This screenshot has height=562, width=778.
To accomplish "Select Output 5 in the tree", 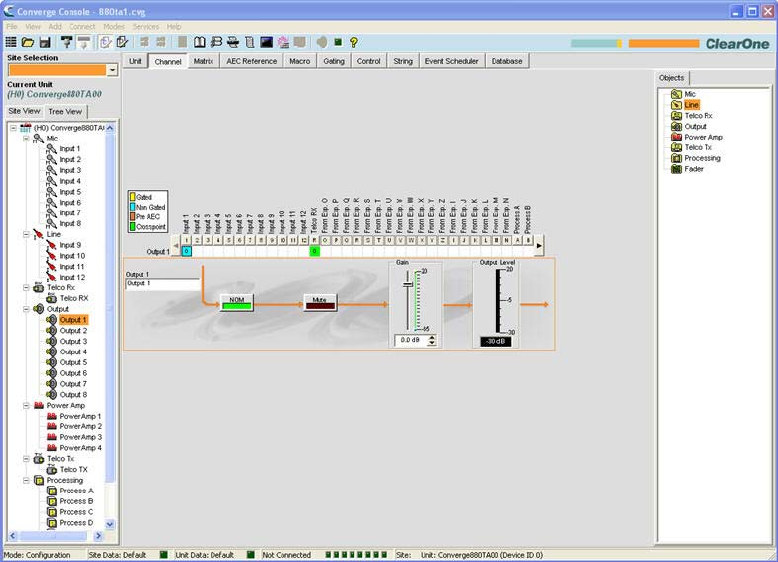I will click(73, 362).
